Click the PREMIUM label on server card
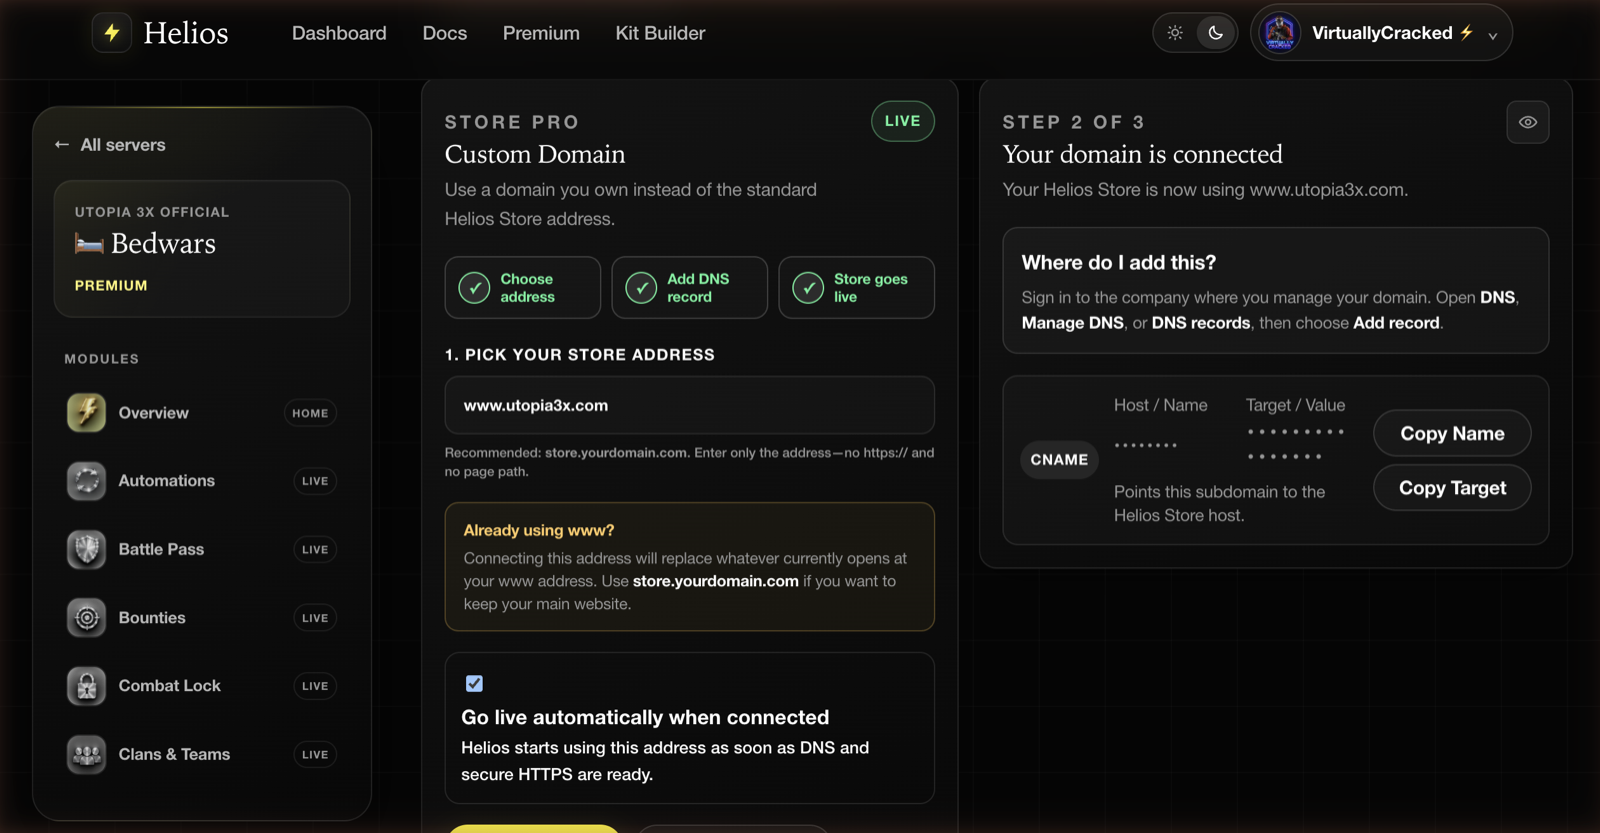 coord(111,285)
